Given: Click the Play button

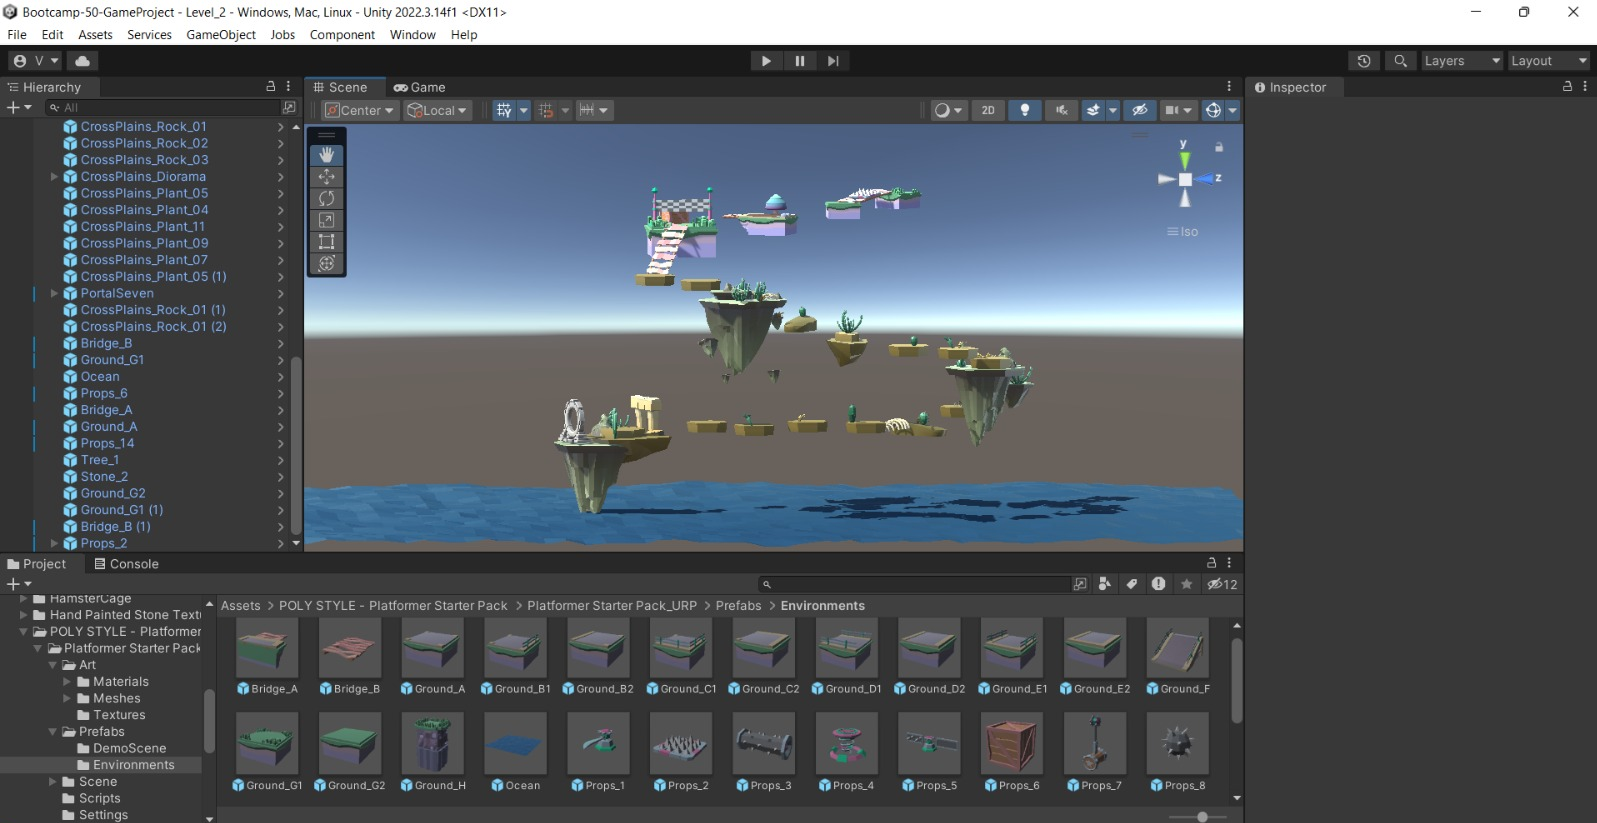Looking at the screenshot, I should [766, 61].
